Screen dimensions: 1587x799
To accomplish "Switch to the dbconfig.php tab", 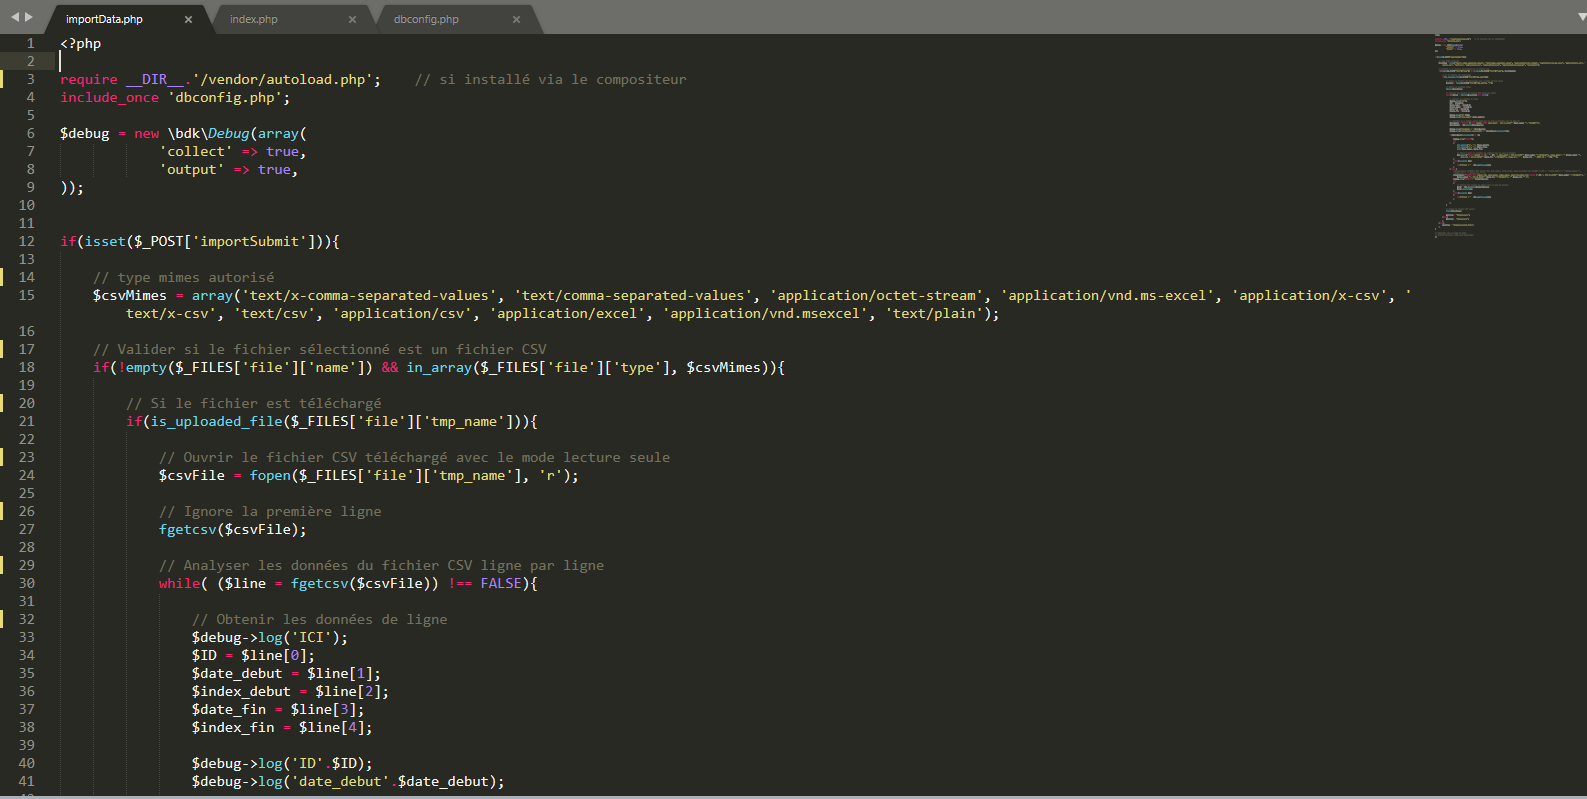I will 426,19.
